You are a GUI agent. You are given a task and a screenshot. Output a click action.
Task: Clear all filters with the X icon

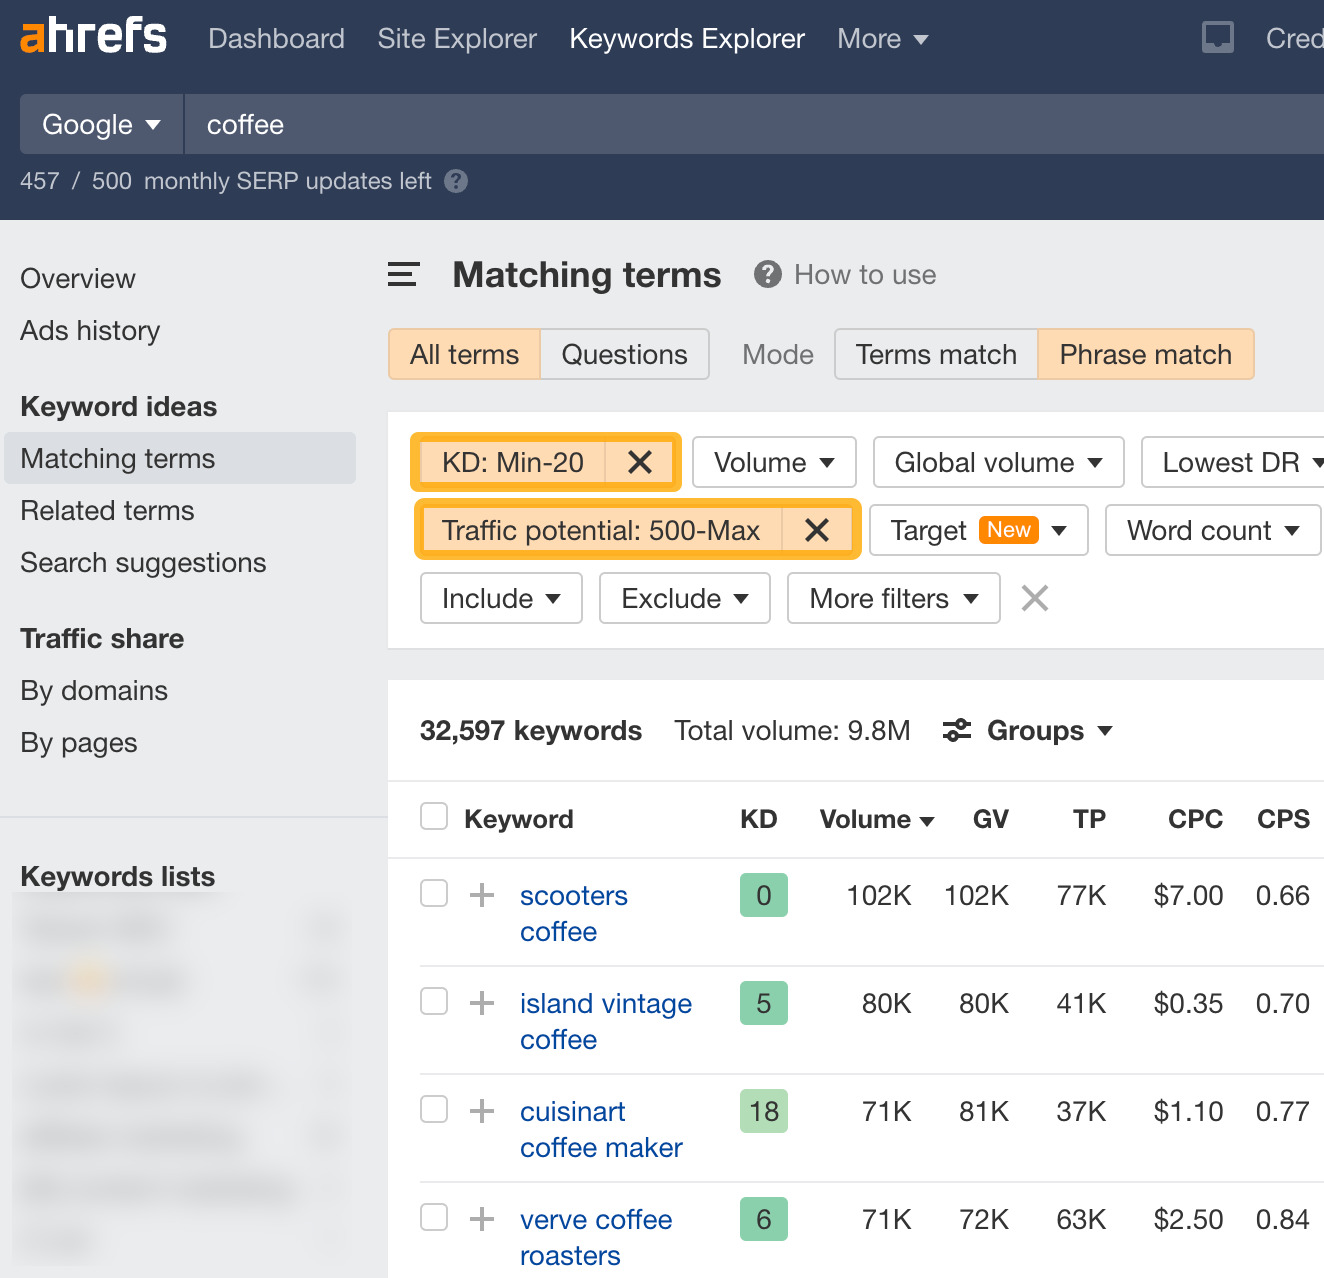click(1034, 598)
